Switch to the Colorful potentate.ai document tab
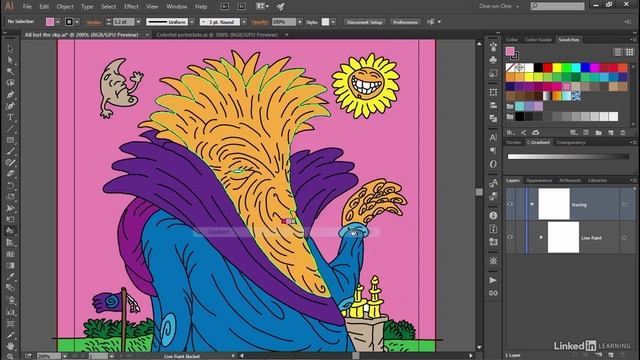This screenshot has width=640, height=360. point(217,35)
